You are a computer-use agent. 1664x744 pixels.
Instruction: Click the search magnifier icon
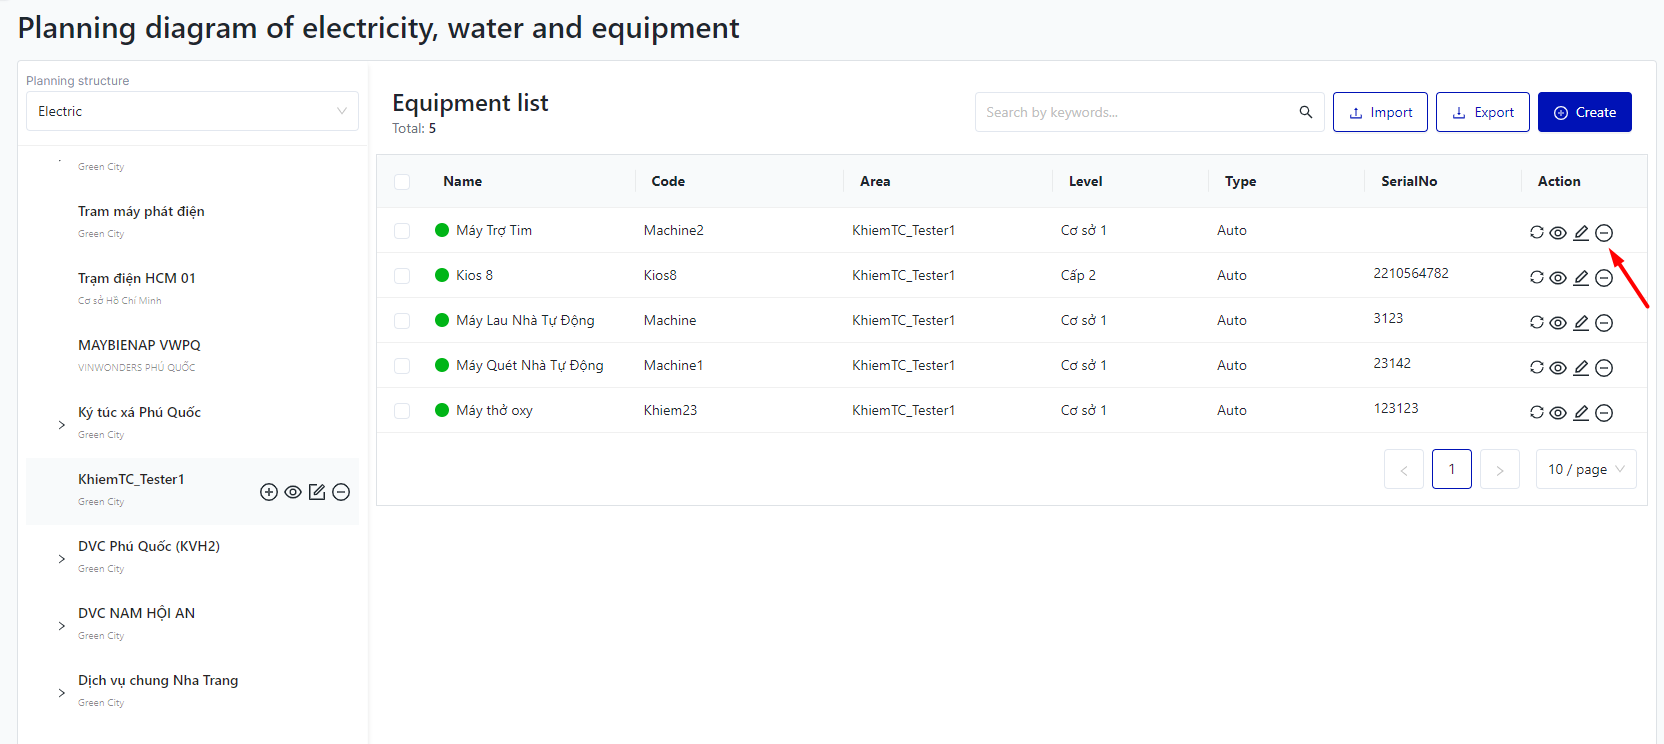(1305, 112)
